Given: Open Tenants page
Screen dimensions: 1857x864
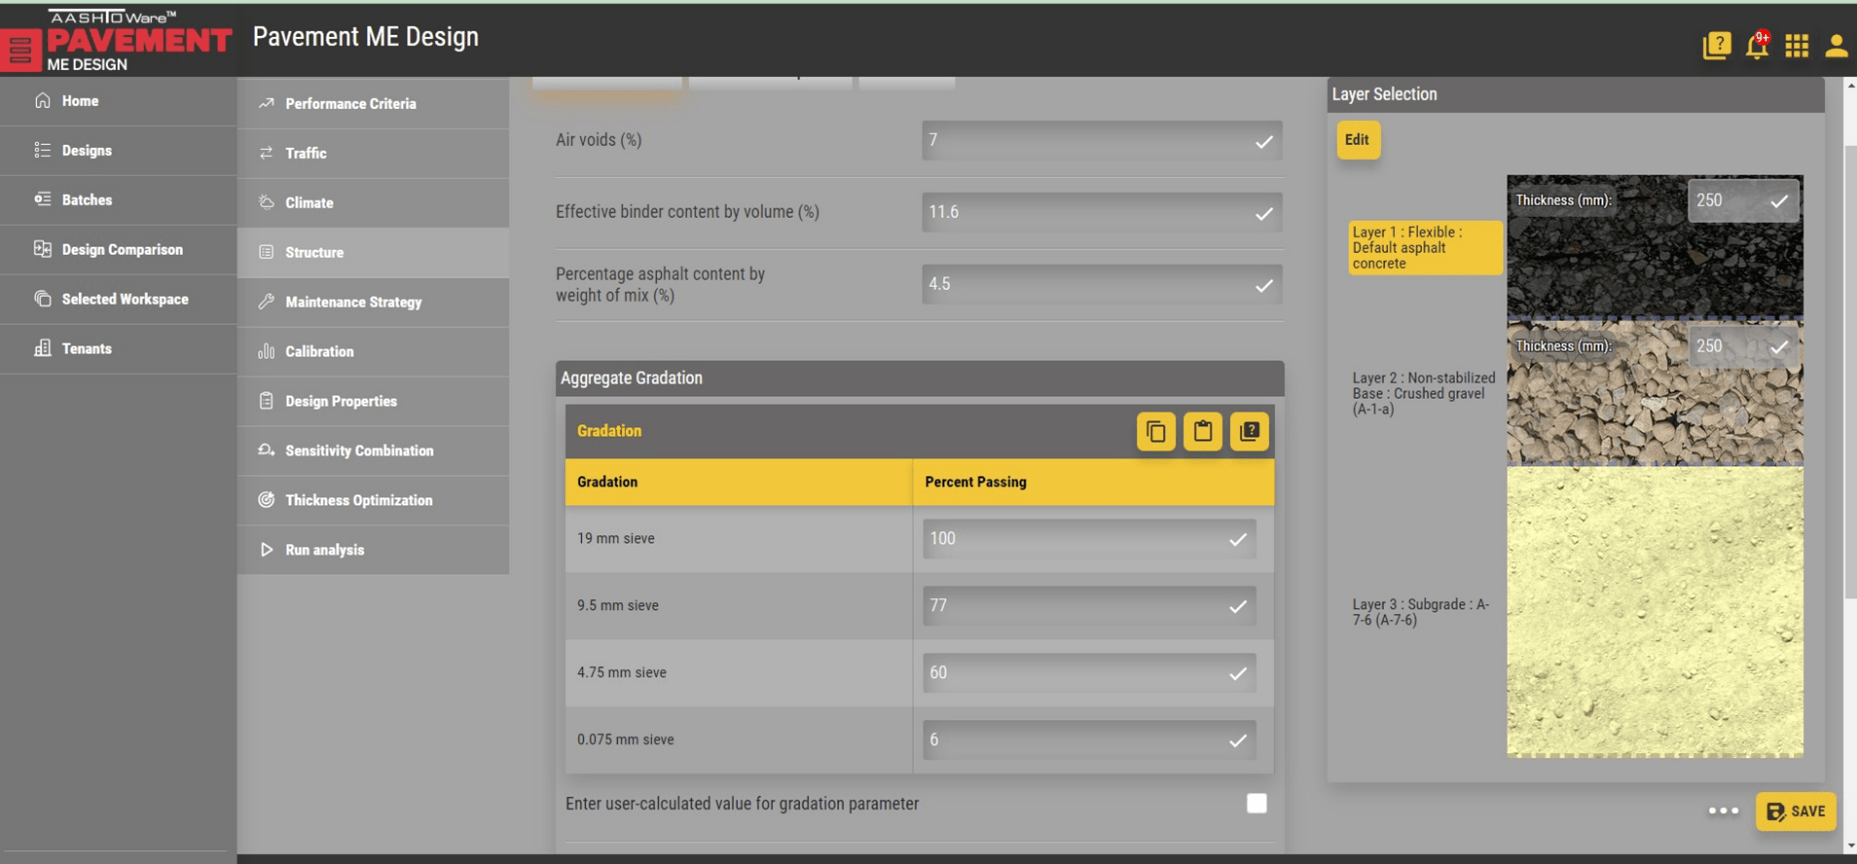Looking at the screenshot, I should click(x=119, y=349).
